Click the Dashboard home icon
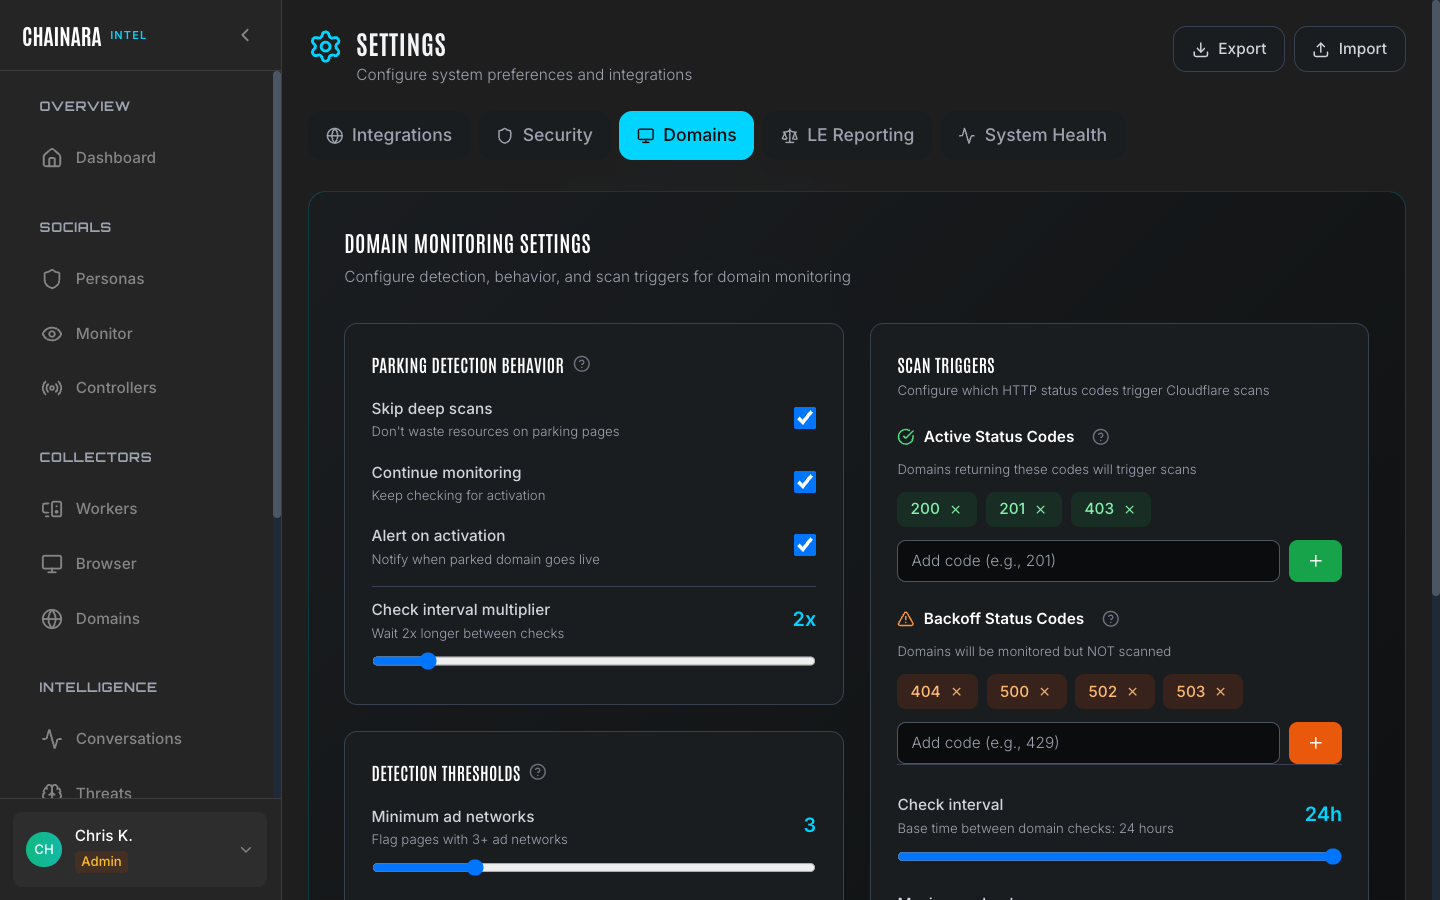The width and height of the screenshot is (1440, 900). click(52, 158)
